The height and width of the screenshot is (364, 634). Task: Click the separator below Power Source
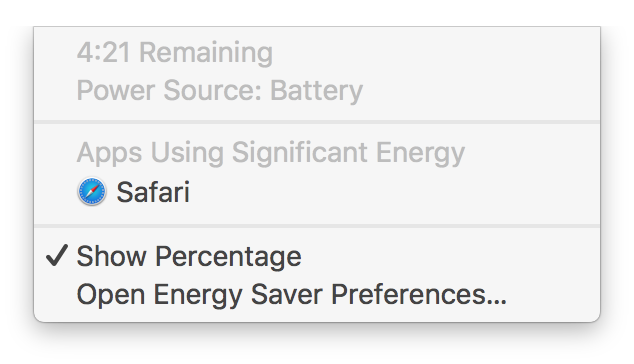point(317,122)
